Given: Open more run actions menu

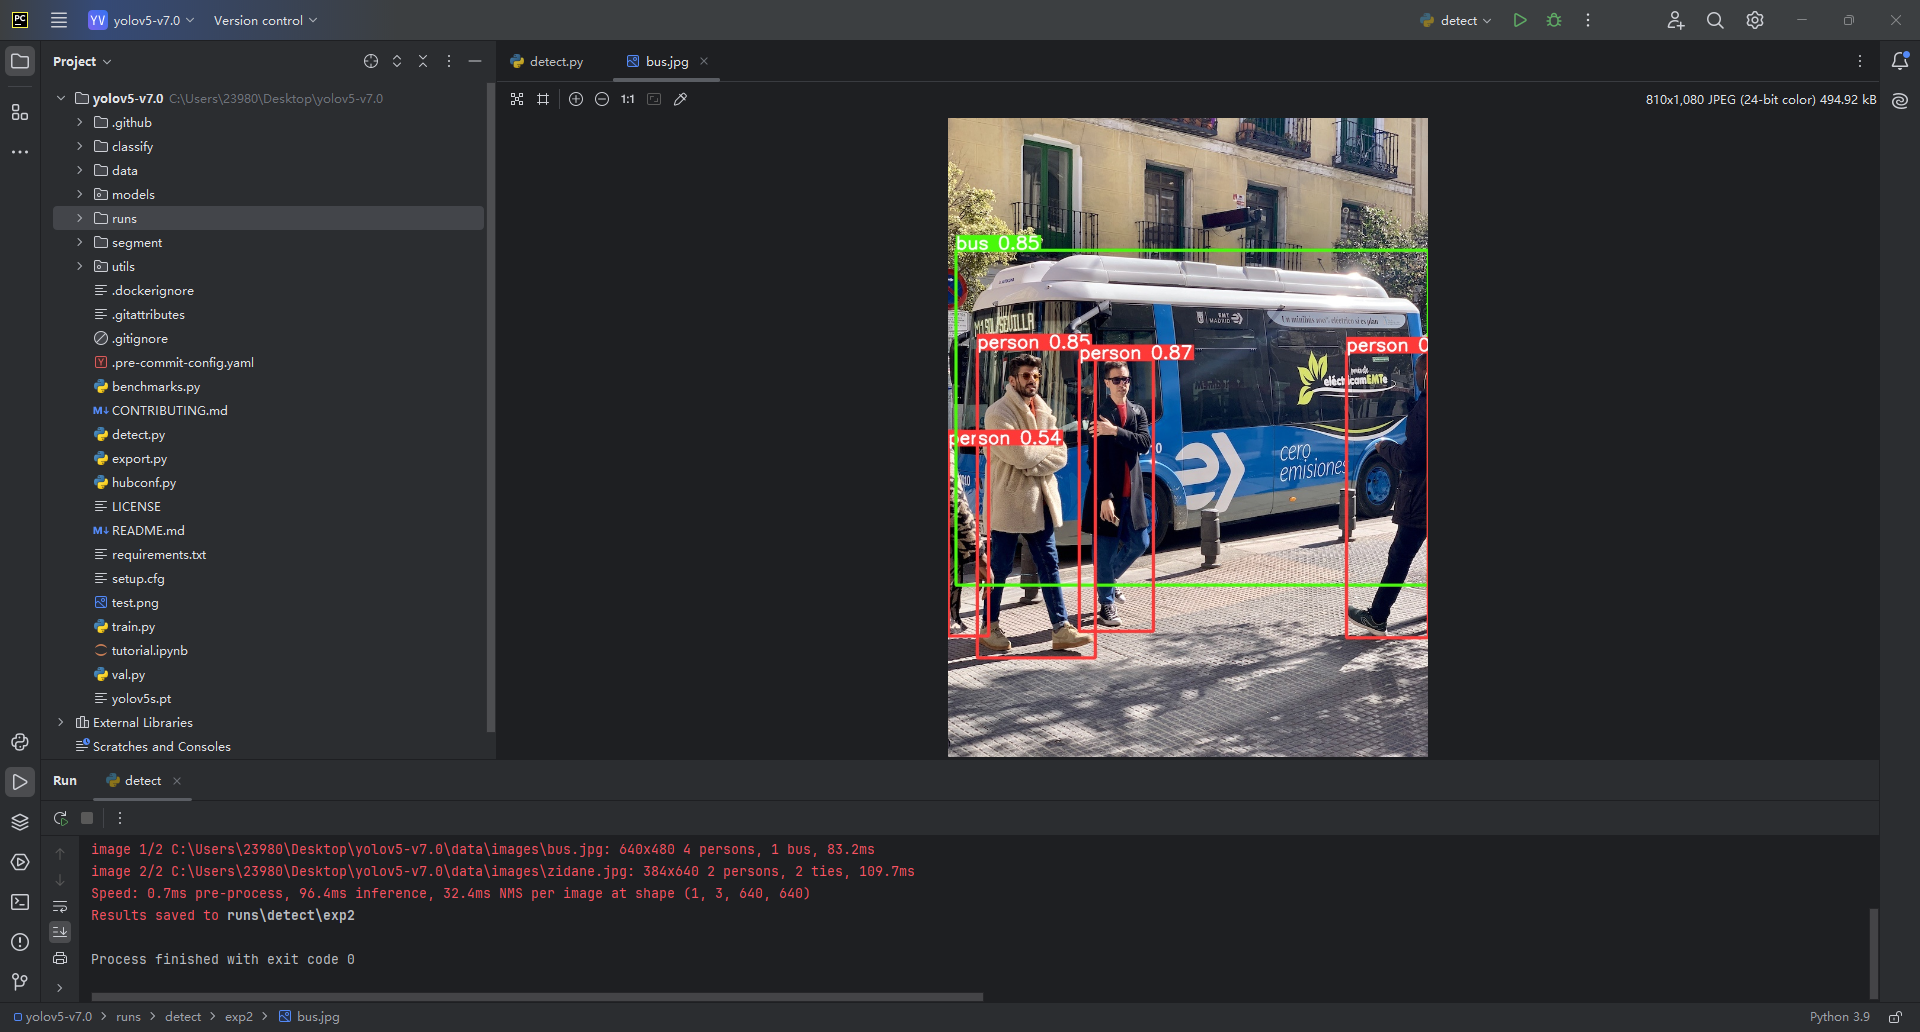Looking at the screenshot, I should [x=1588, y=20].
